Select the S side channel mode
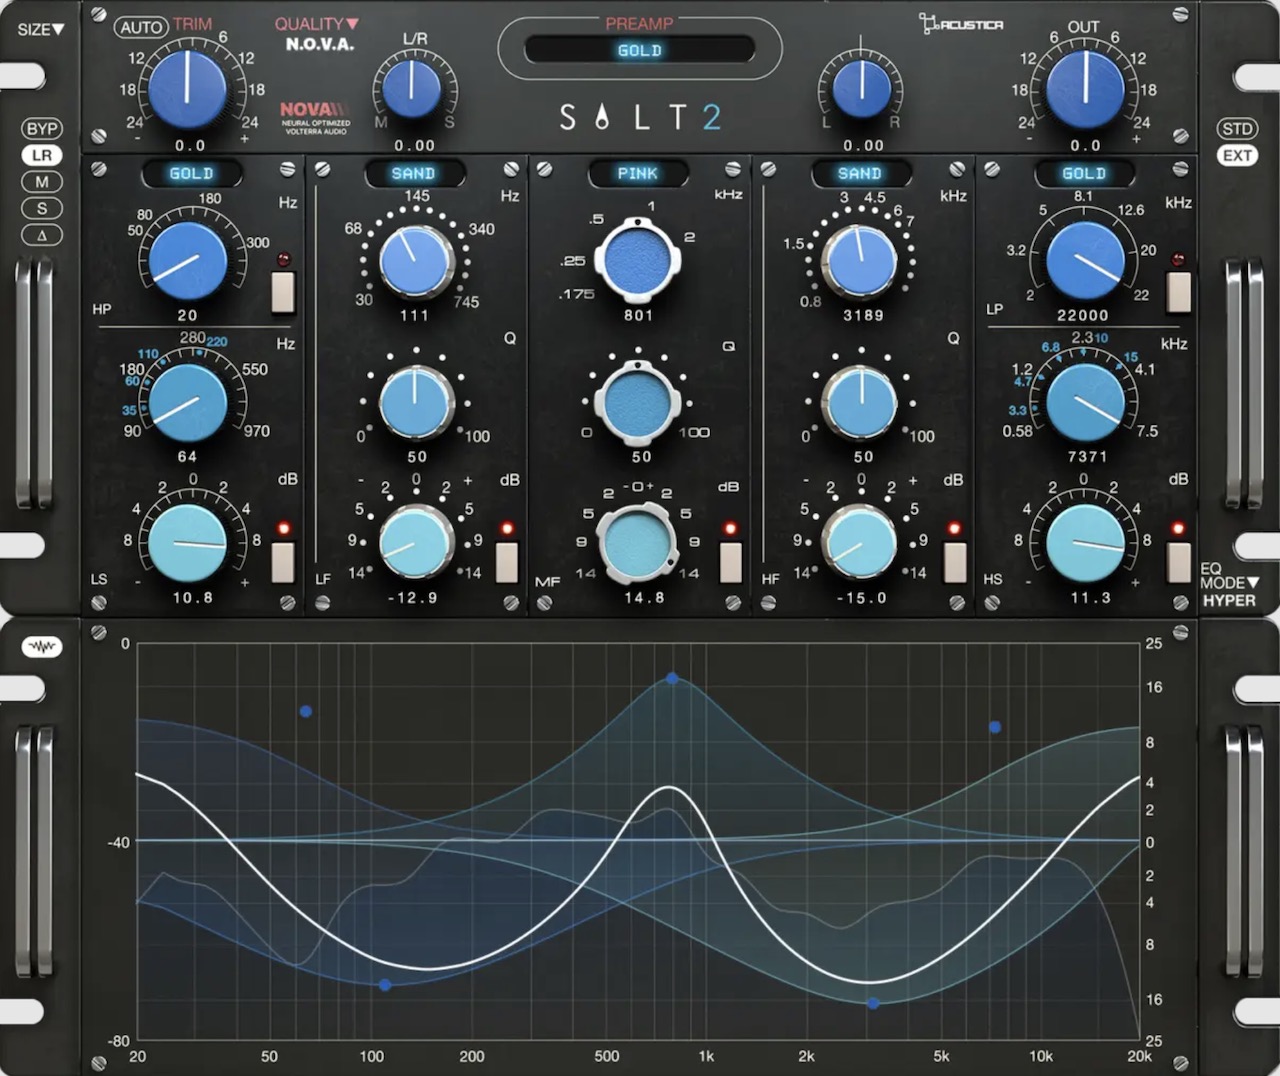Image resolution: width=1280 pixels, height=1076 pixels. (x=42, y=208)
